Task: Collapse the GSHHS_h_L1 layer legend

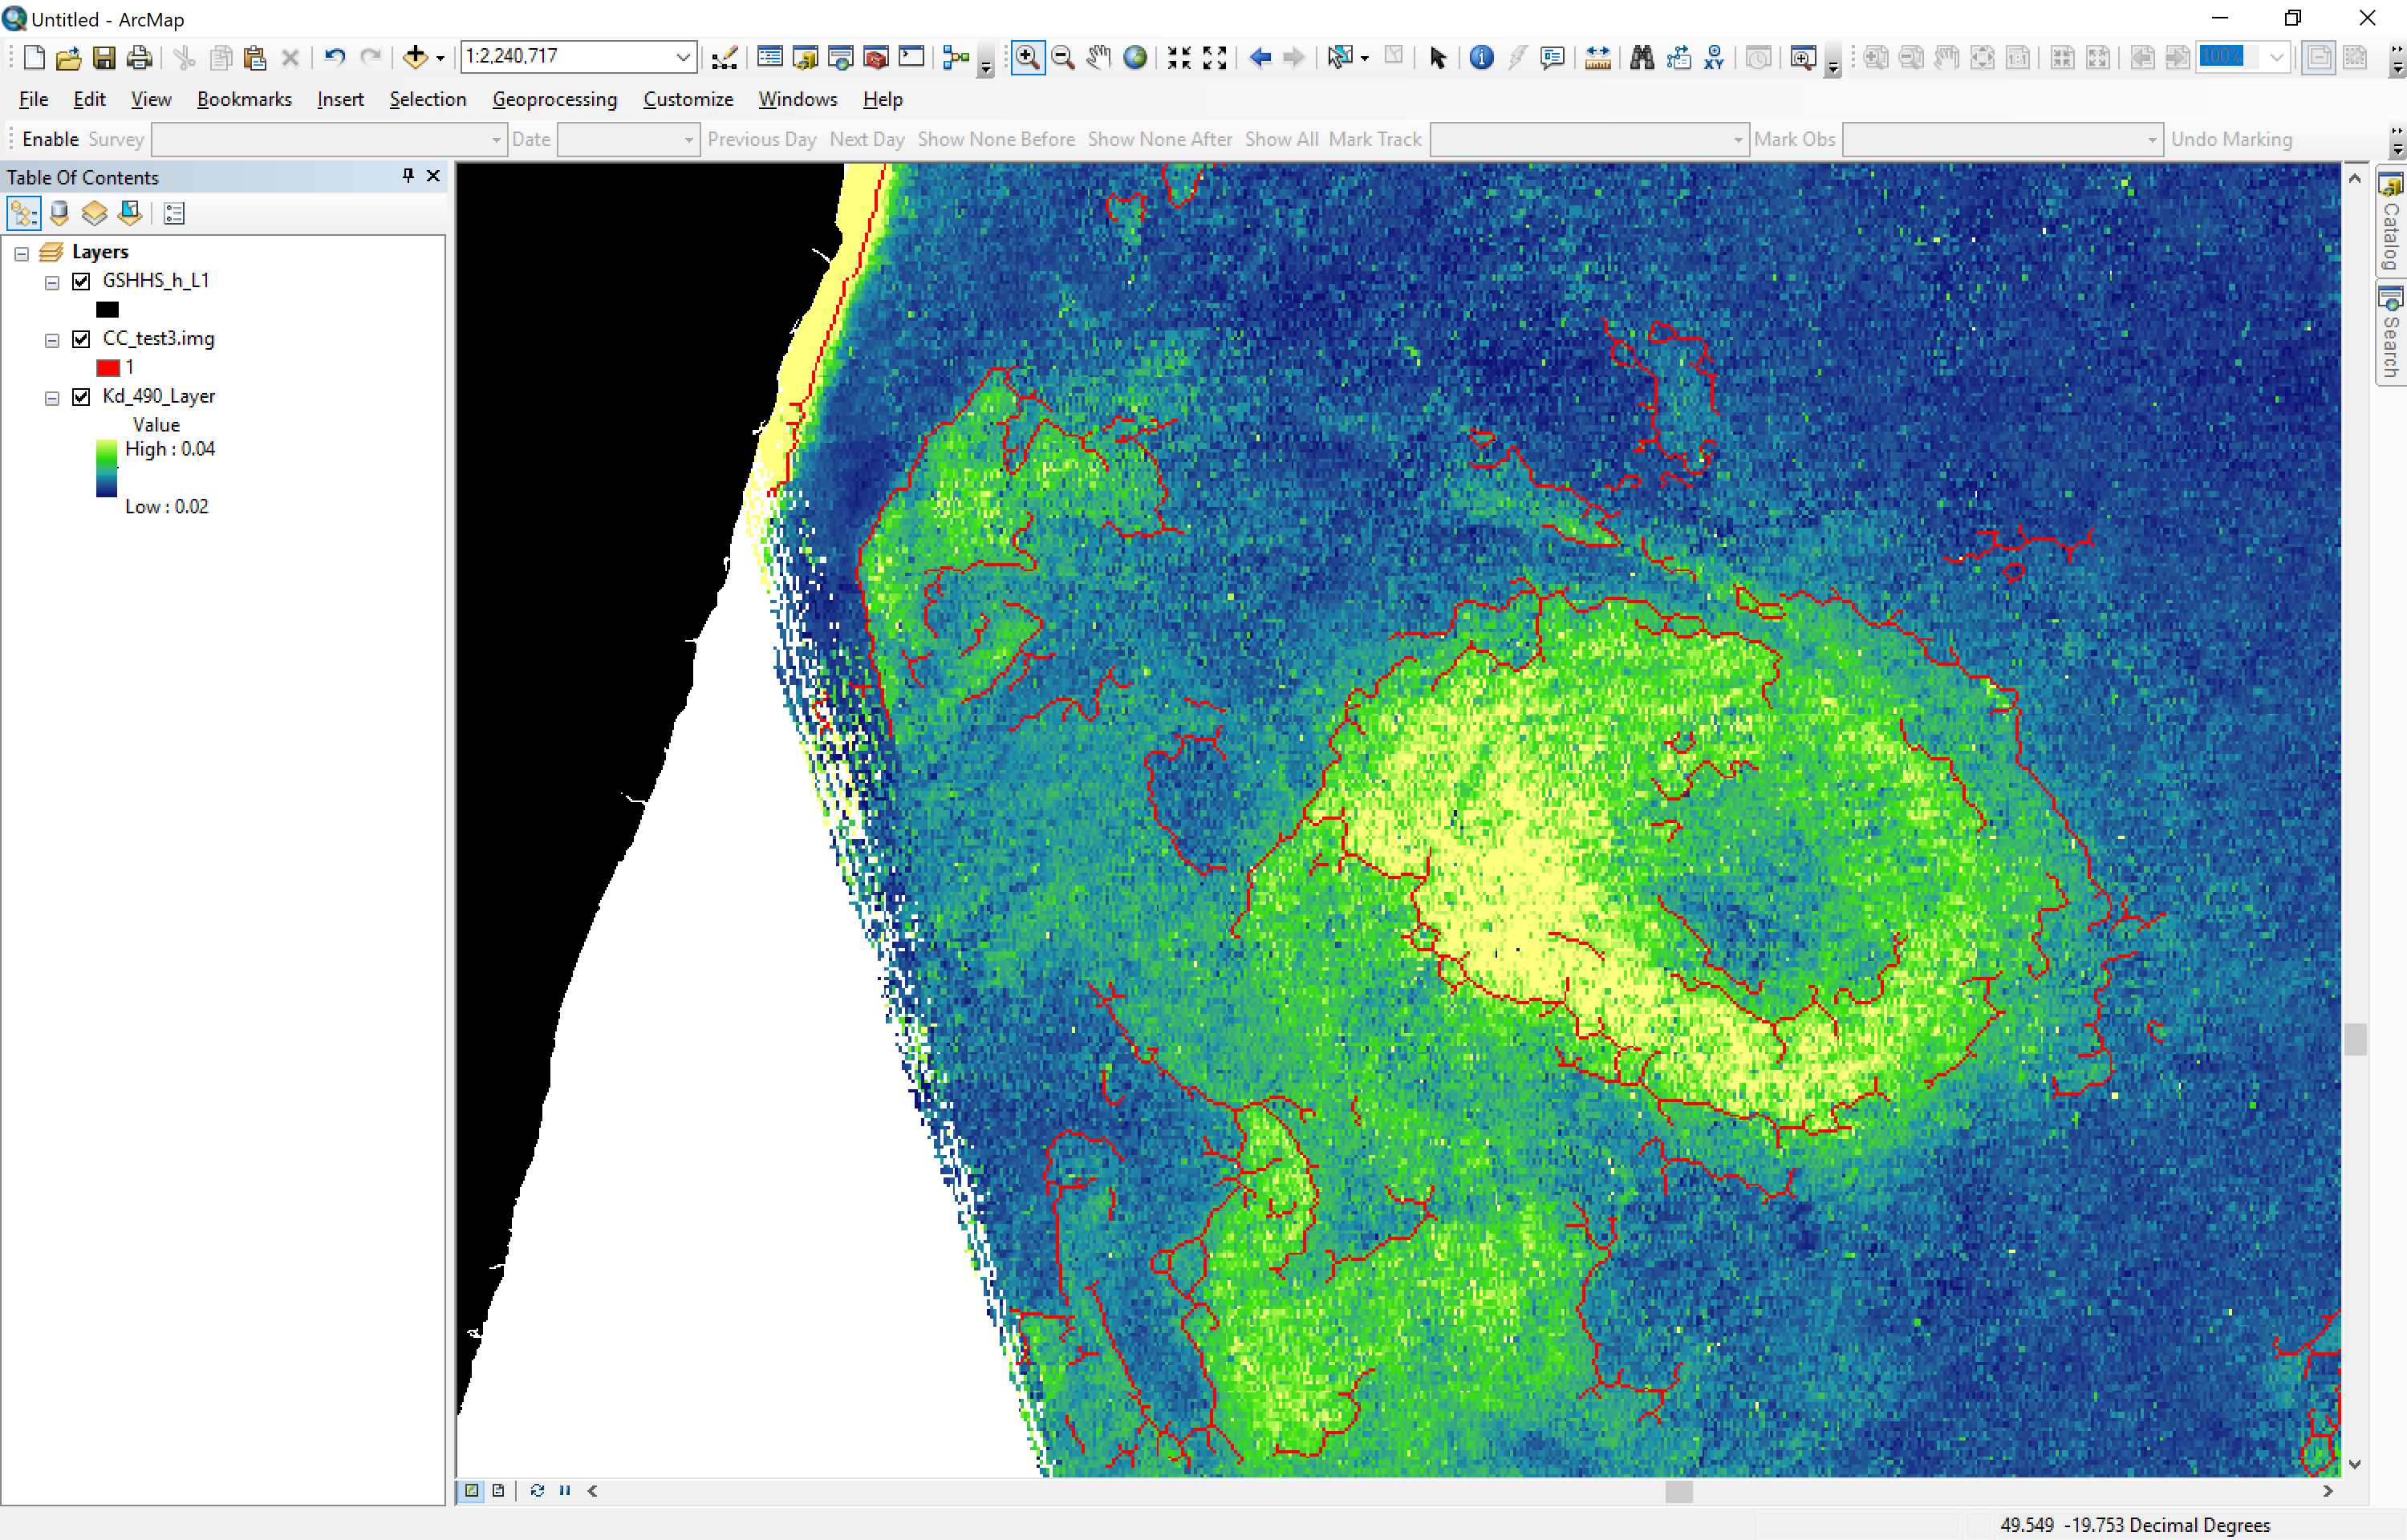Action: pos(52,283)
